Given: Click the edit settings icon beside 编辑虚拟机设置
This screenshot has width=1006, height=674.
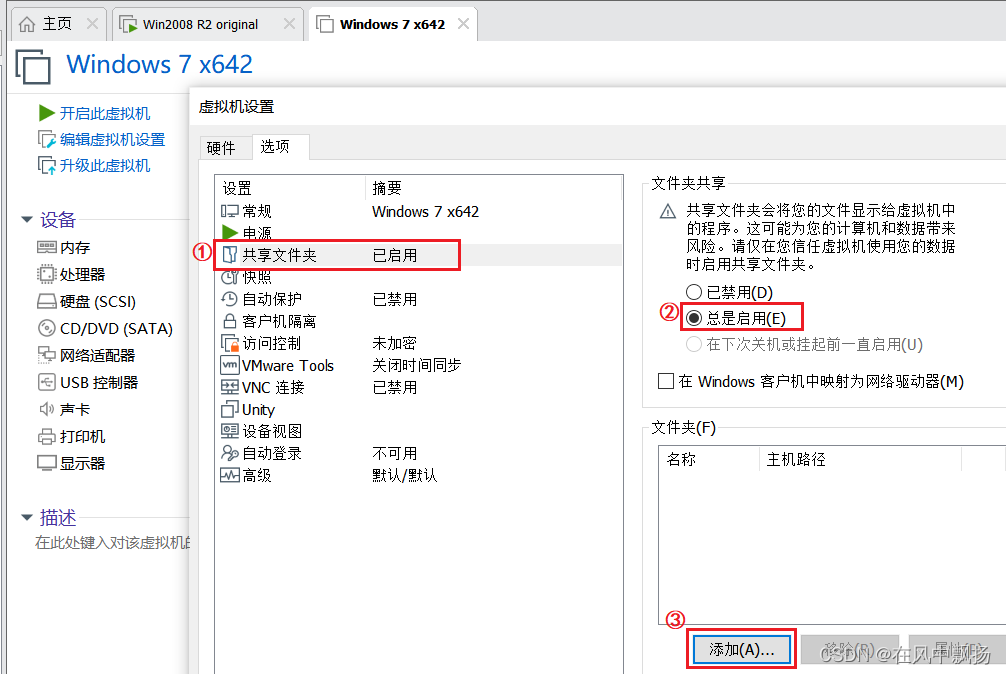Looking at the screenshot, I should click(47, 140).
